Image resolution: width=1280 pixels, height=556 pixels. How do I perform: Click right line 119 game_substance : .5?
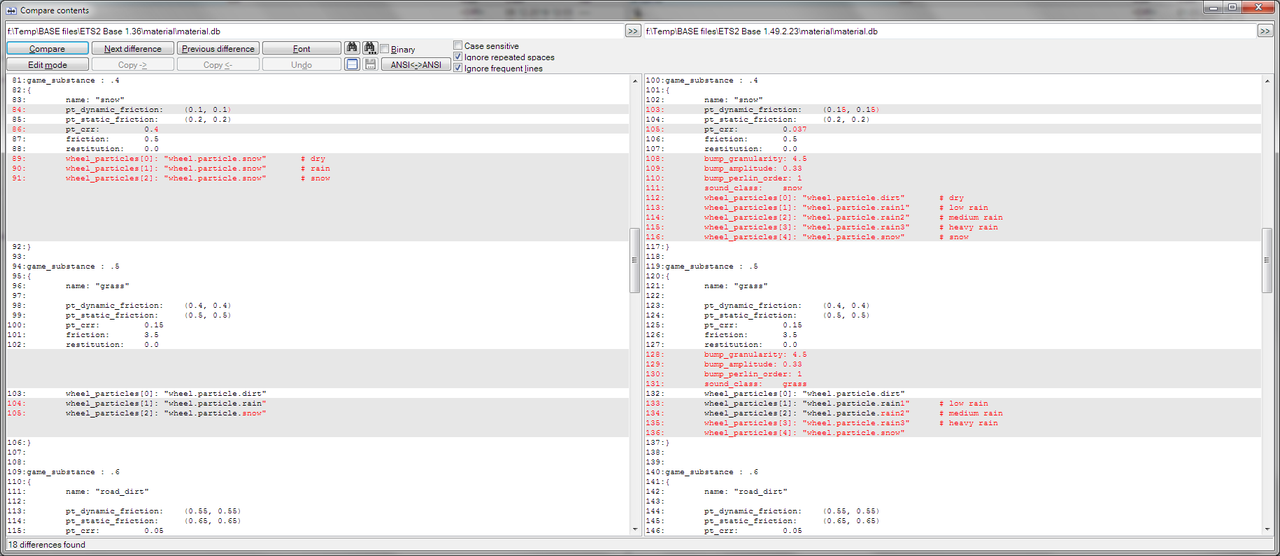pos(954,266)
